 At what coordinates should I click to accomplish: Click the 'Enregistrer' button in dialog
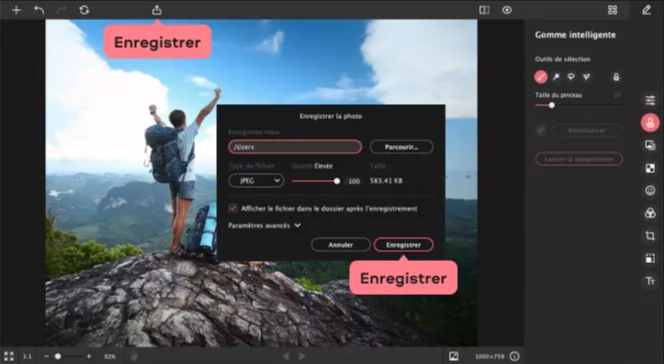(x=403, y=245)
